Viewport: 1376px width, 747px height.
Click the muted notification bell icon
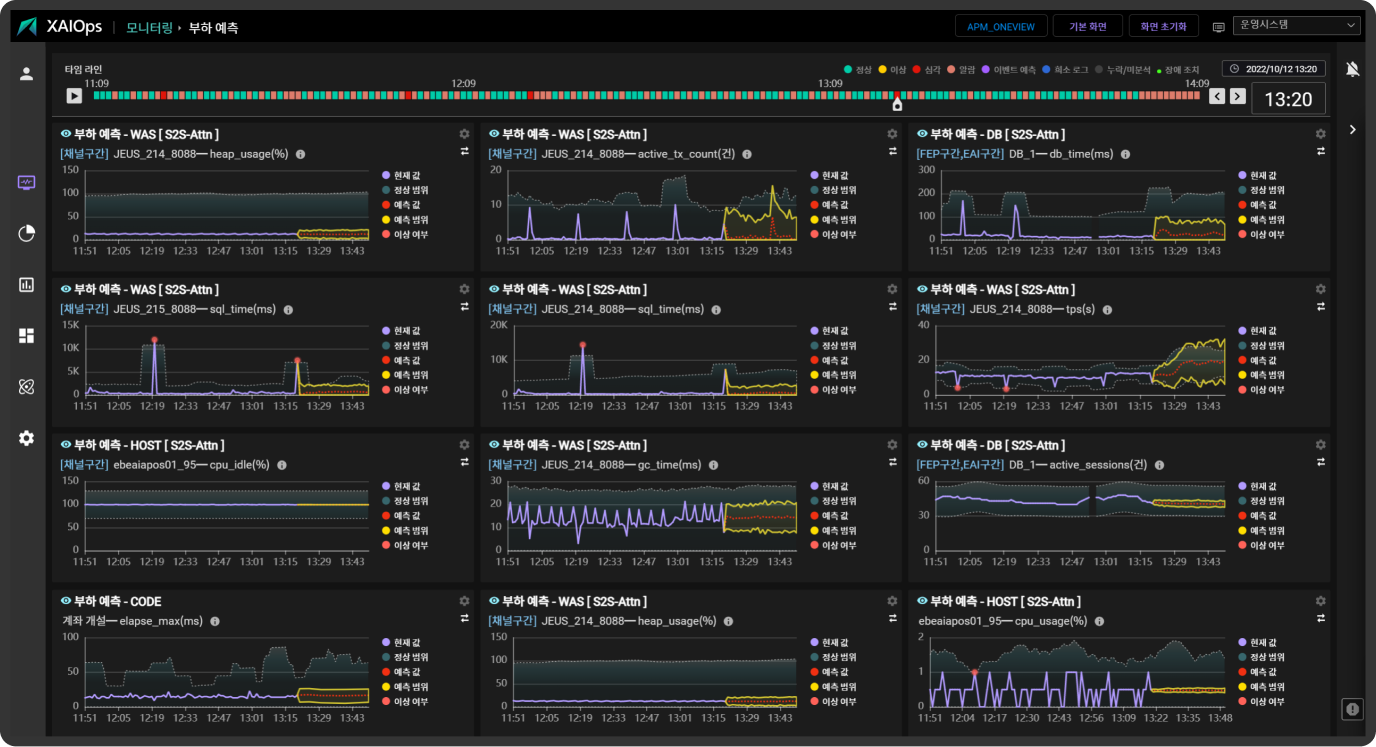(1352, 69)
